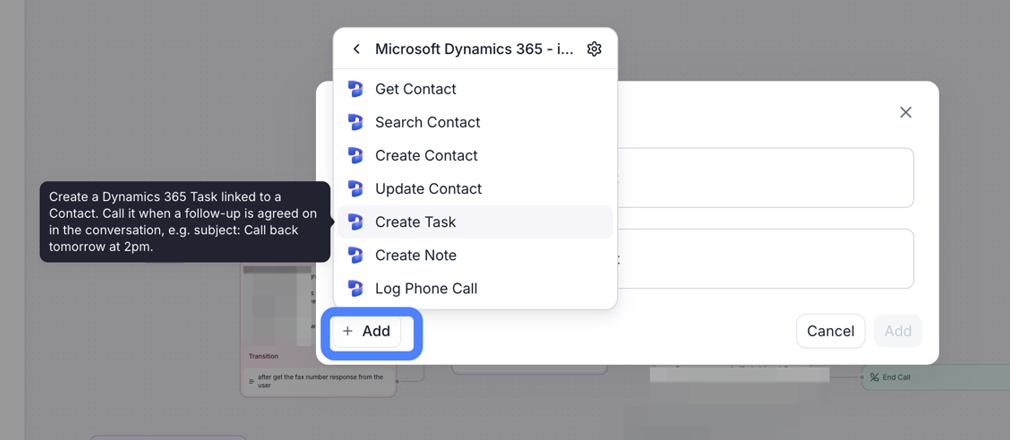Click the transition lines icon beside fax text
Screen dimensions: 1010x440
[251, 381]
